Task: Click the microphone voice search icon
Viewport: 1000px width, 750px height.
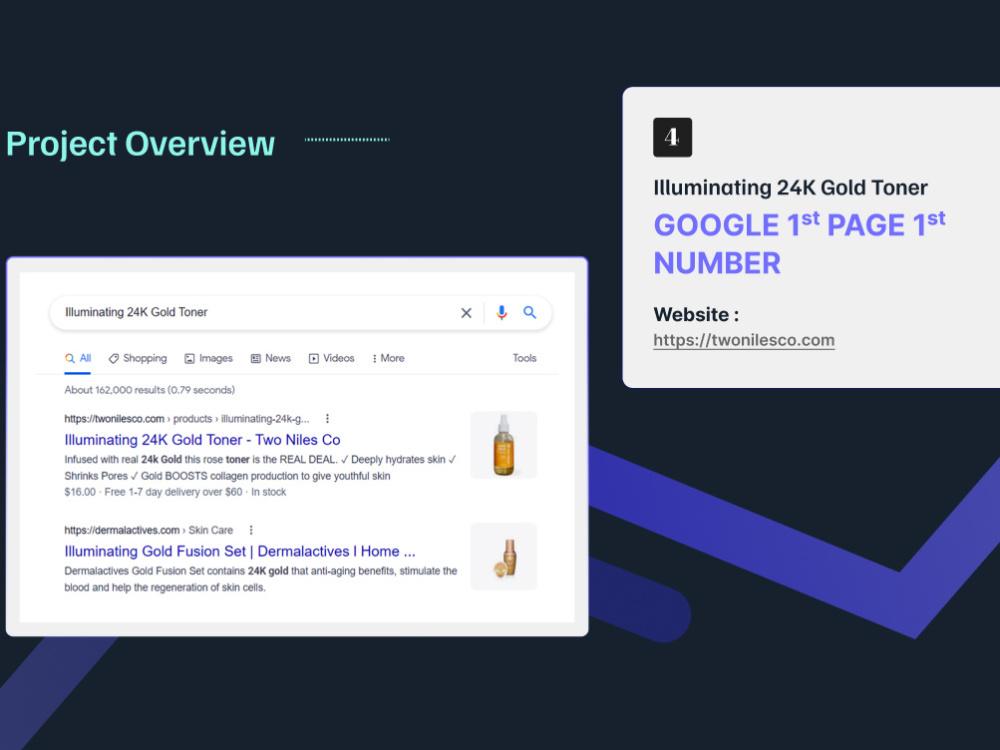Action: click(502, 312)
